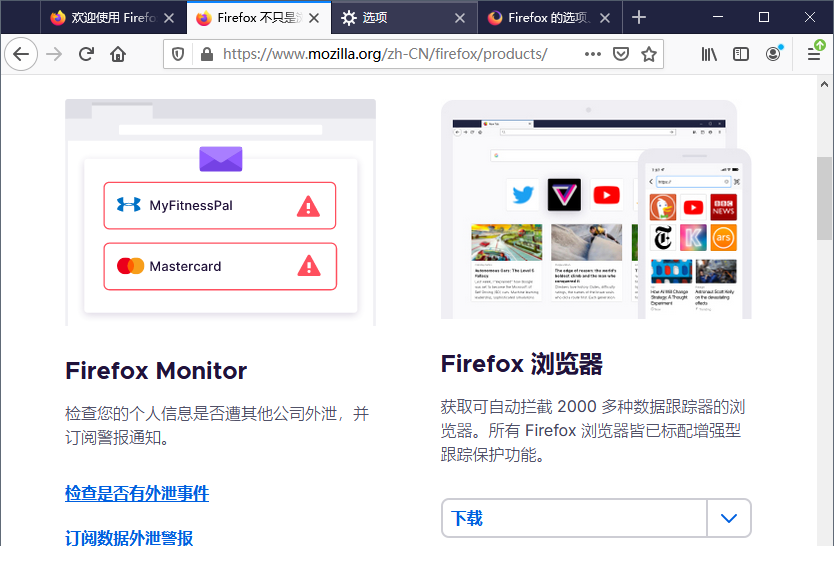Toggle the sidebar view
The image size is (834, 567).
pyautogui.click(x=740, y=54)
